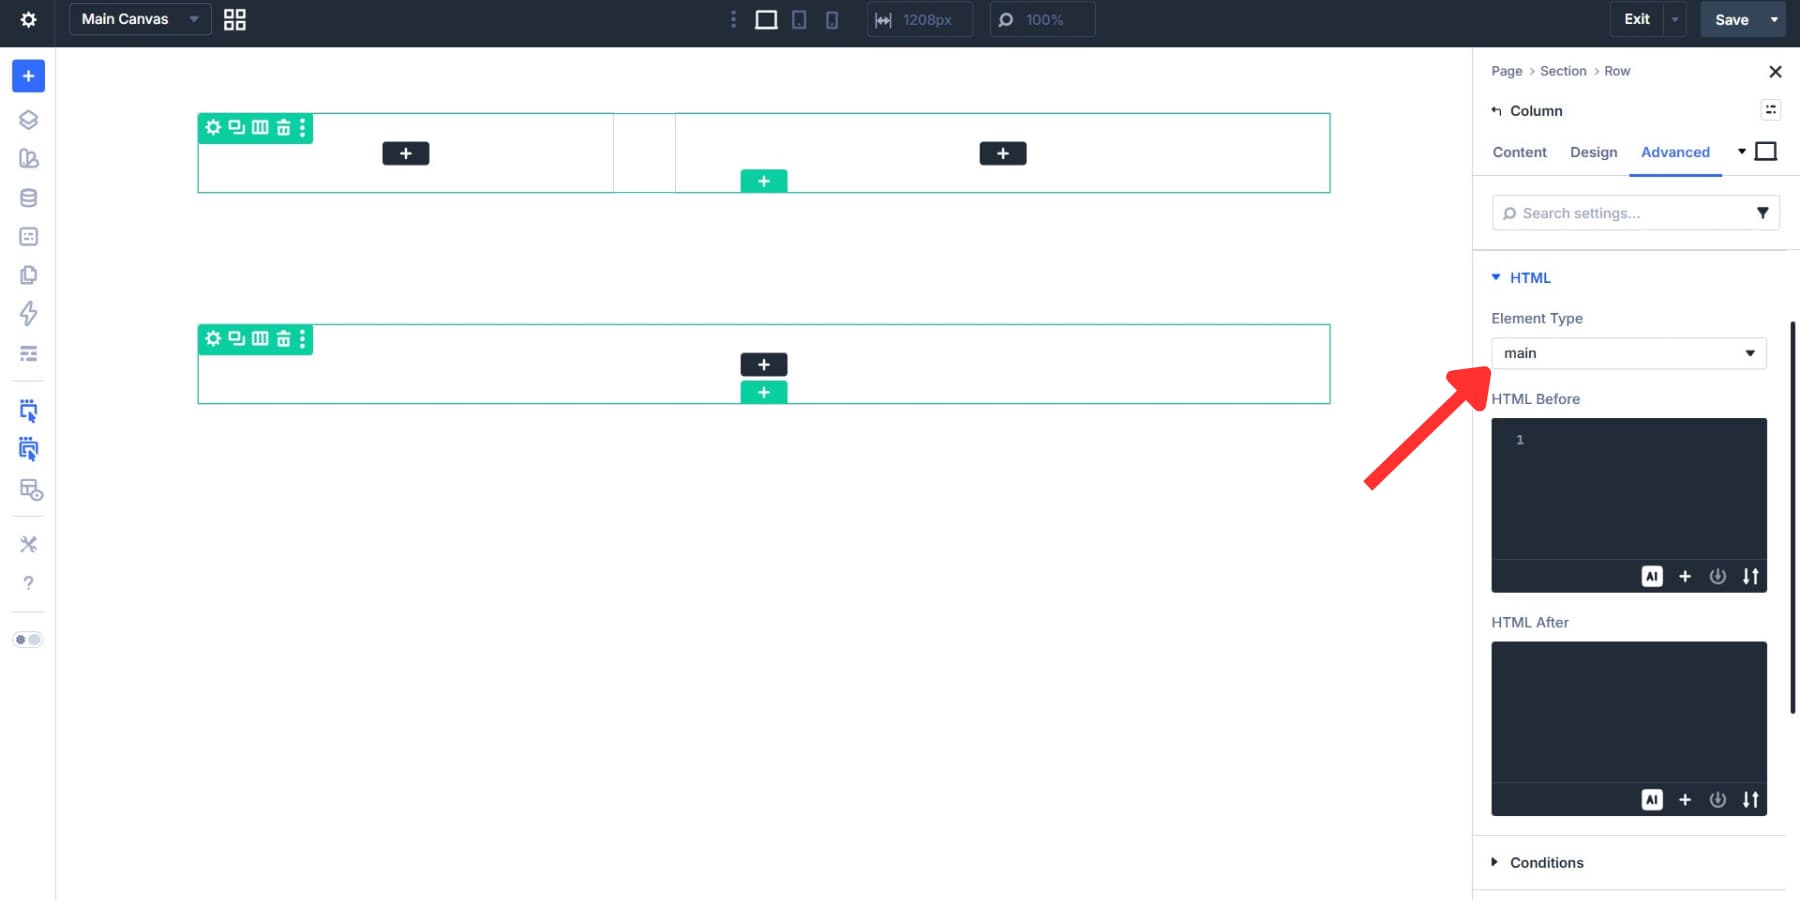The width and height of the screenshot is (1800, 900).
Task: Switch to tablet preview mode
Action: point(799,19)
